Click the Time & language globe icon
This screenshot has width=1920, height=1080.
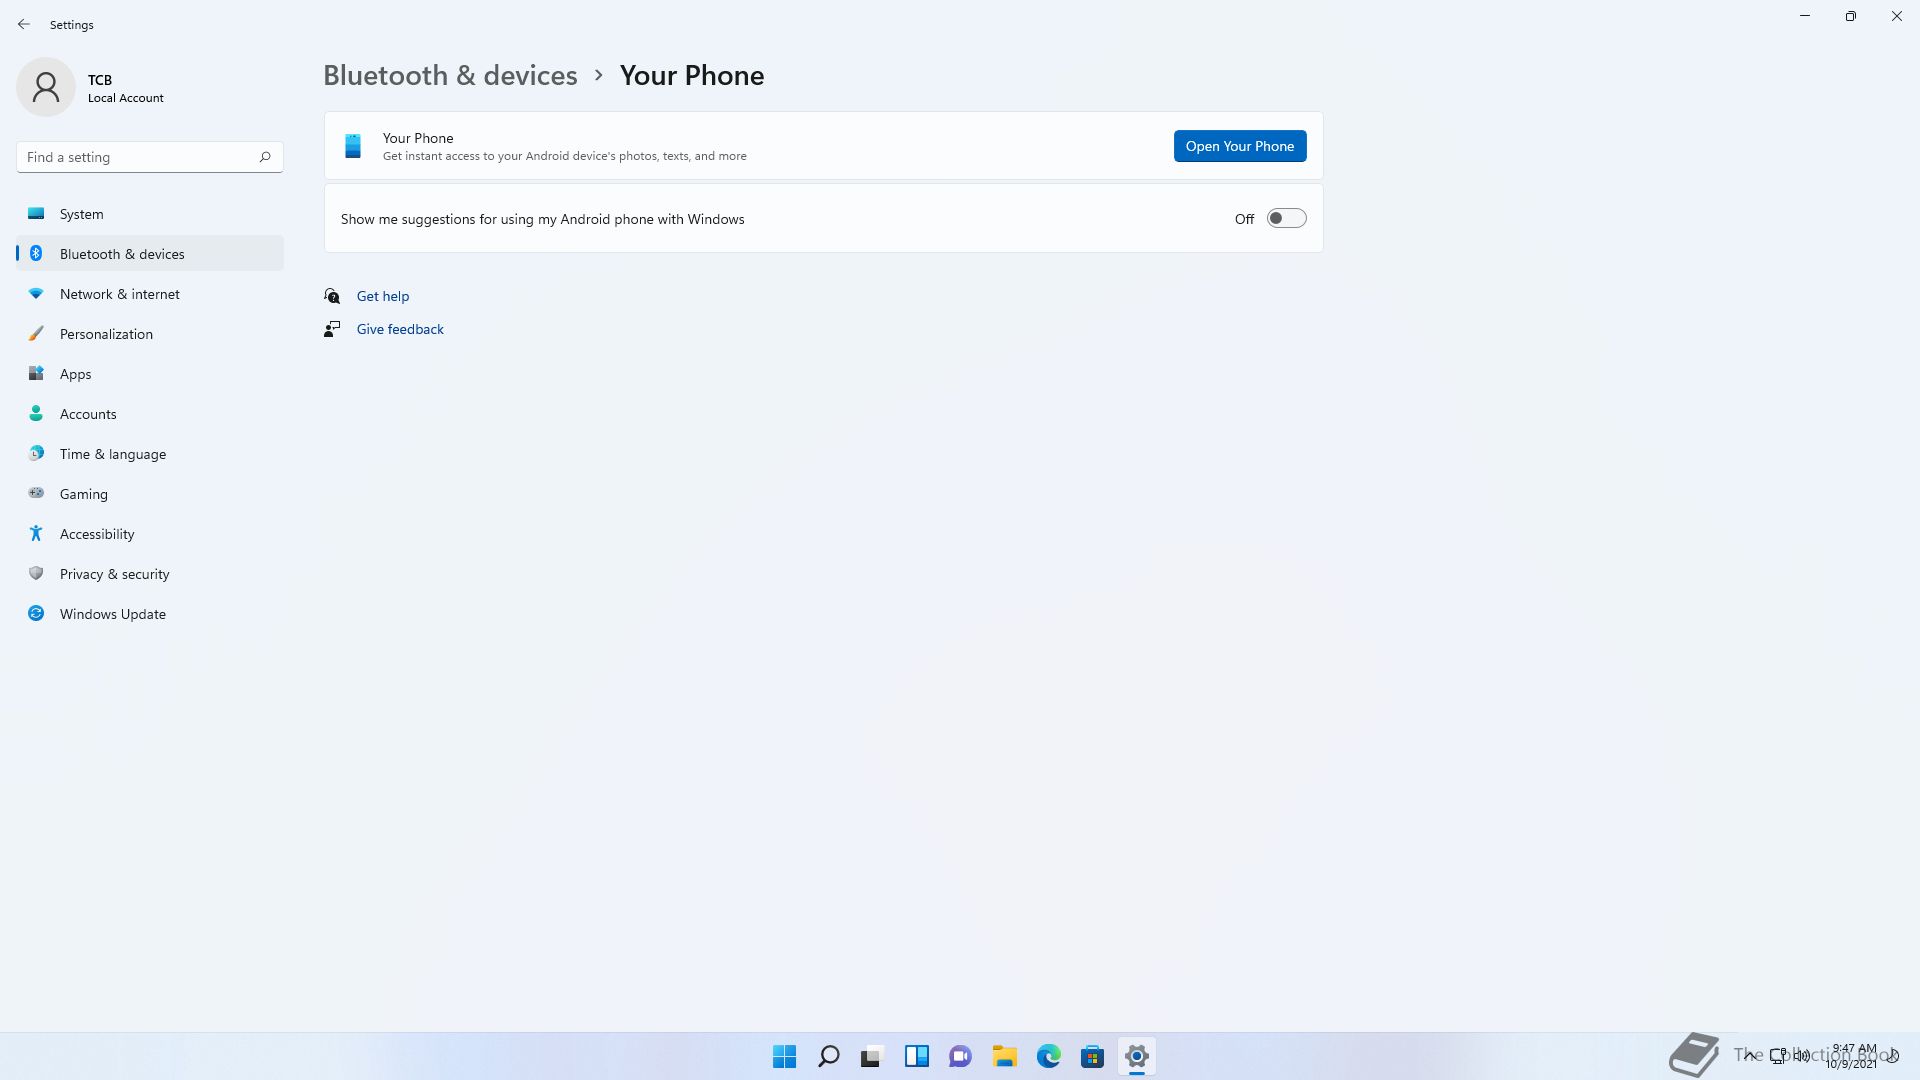36,454
